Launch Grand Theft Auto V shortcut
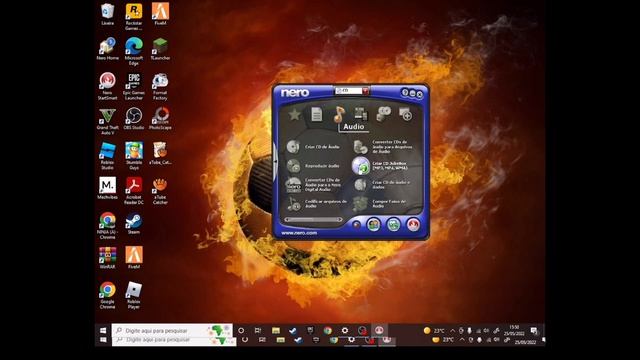 [x=107, y=121]
